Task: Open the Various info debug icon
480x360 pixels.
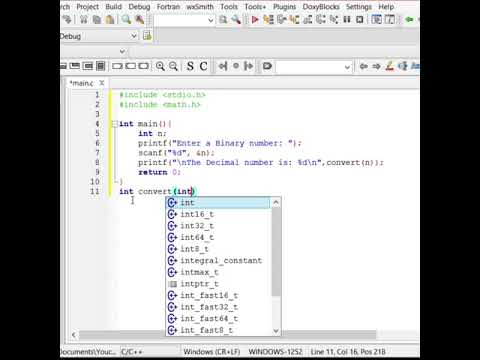Action: [x=390, y=20]
